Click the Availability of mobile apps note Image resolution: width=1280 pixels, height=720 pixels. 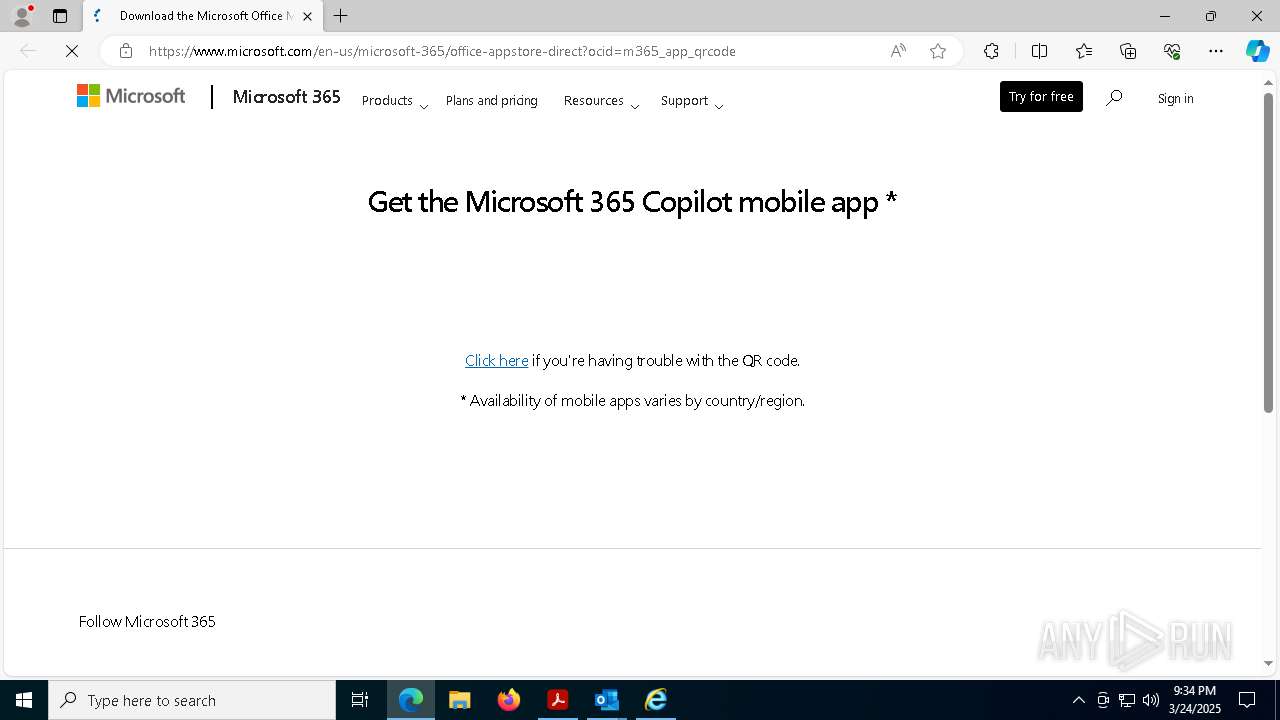pyautogui.click(x=632, y=401)
